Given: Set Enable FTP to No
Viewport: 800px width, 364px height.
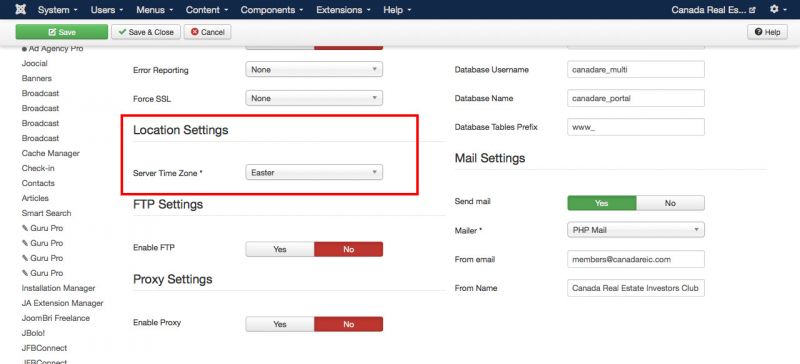Looking at the screenshot, I should [x=348, y=249].
